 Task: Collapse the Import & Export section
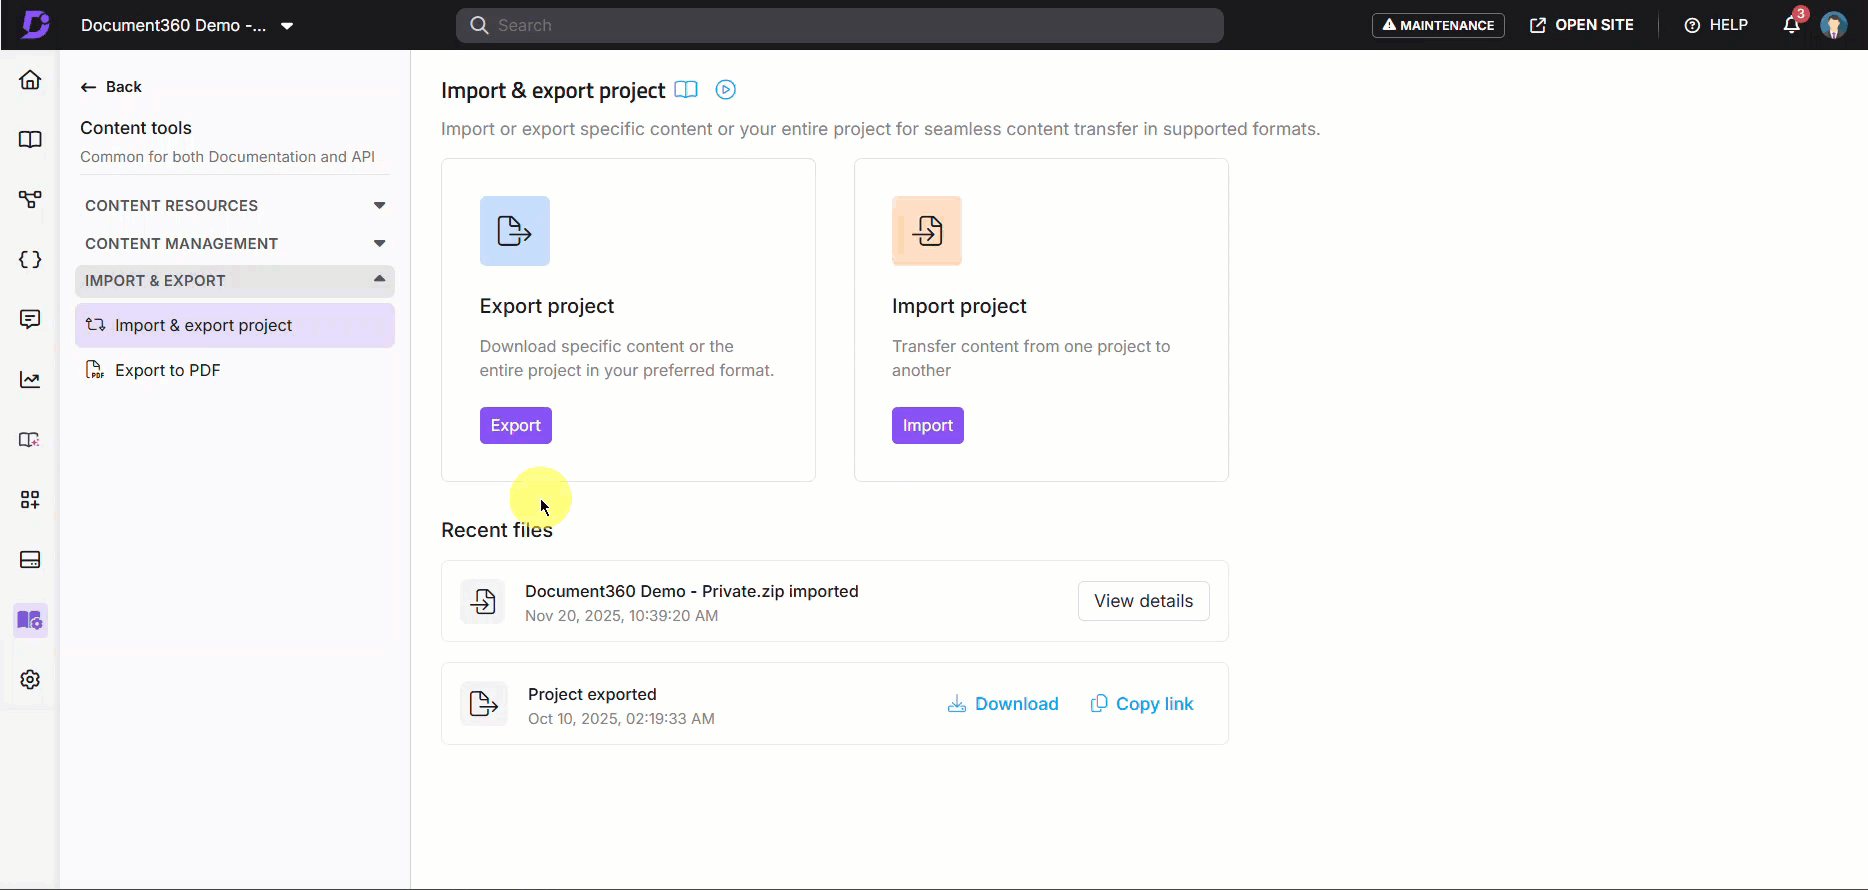click(x=235, y=281)
